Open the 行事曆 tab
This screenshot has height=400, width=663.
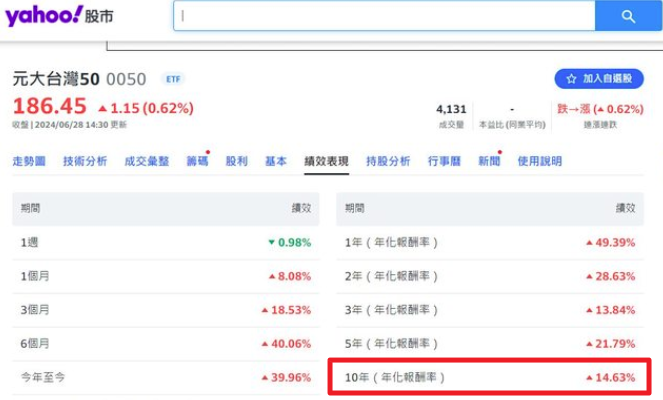(x=444, y=161)
